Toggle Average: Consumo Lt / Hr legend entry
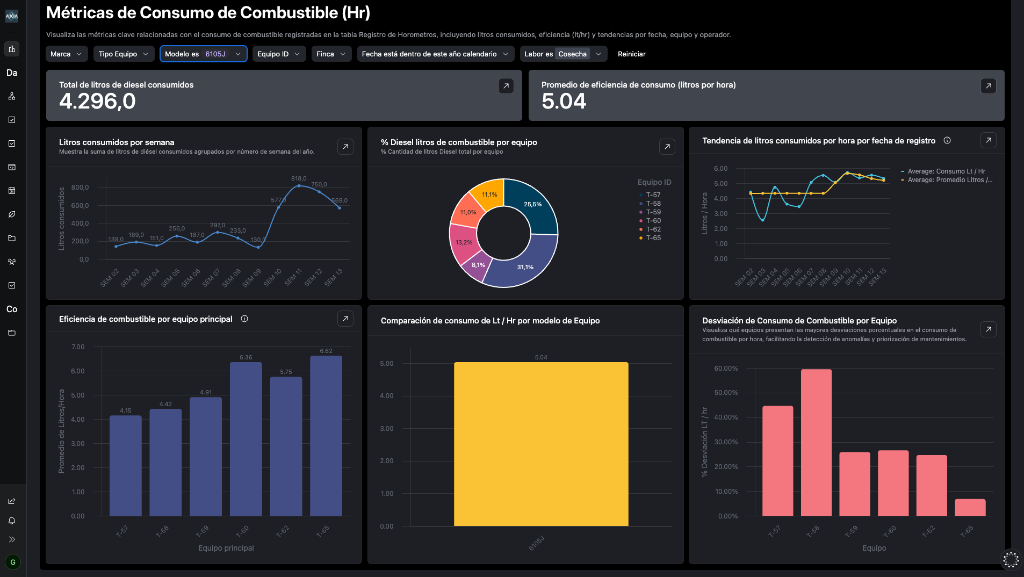The height and width of the screenshot is (577, 1024). coord(943,171)
